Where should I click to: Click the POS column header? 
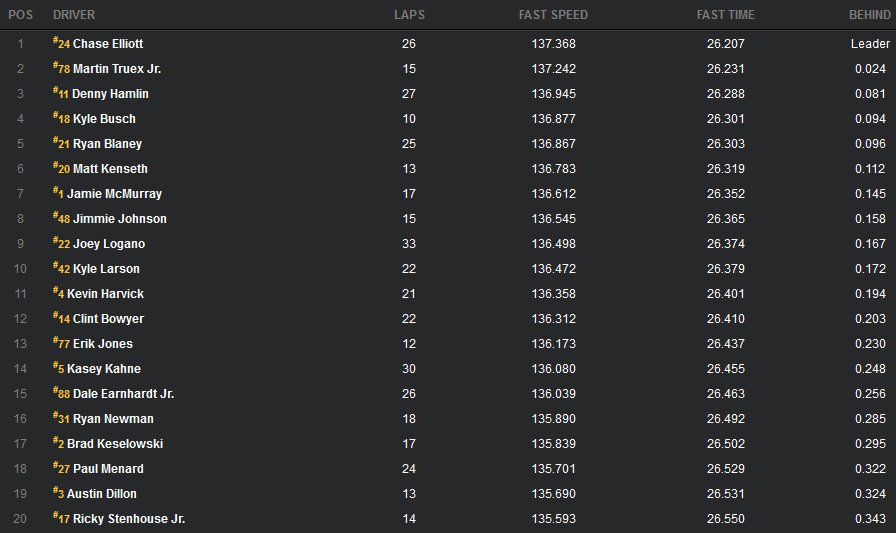point(21,15)
